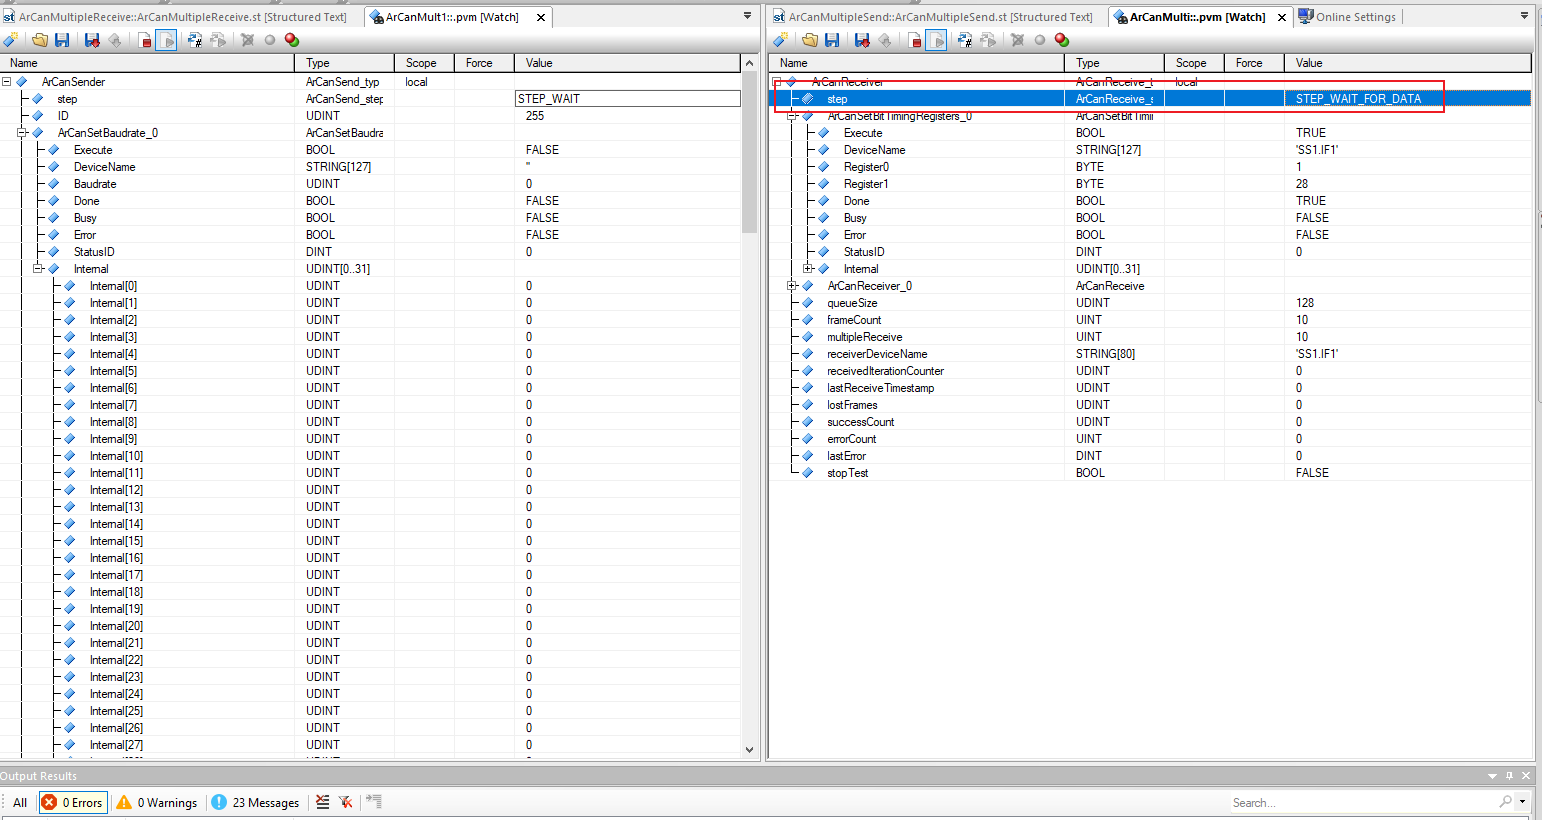This screenshot has width=1542, height=820.
Task: Toggle the play/active page icon in right watch
Action: (937, 40)
